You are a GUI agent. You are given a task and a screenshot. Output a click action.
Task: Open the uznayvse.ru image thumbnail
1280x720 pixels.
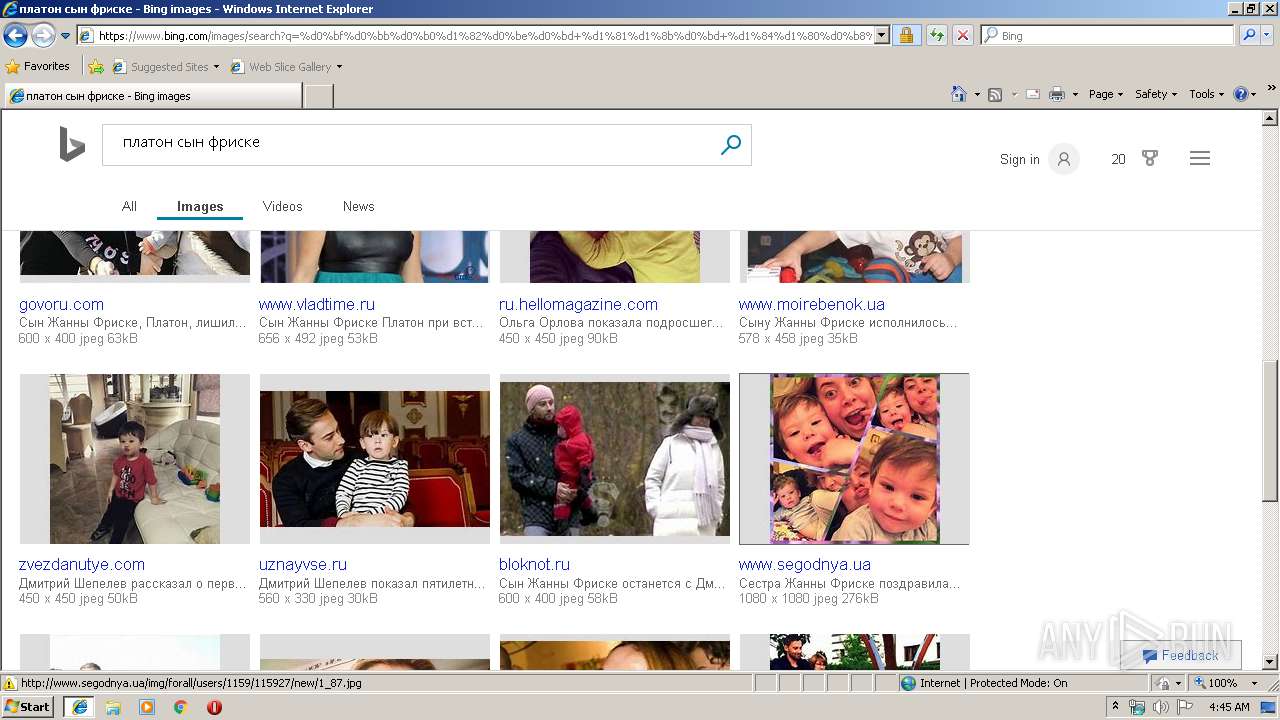click(x=375, y=459)
